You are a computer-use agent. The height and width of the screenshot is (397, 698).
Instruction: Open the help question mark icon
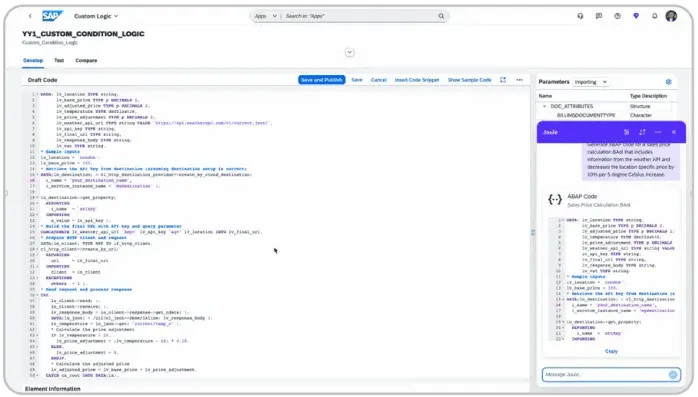tap(617, 16)
